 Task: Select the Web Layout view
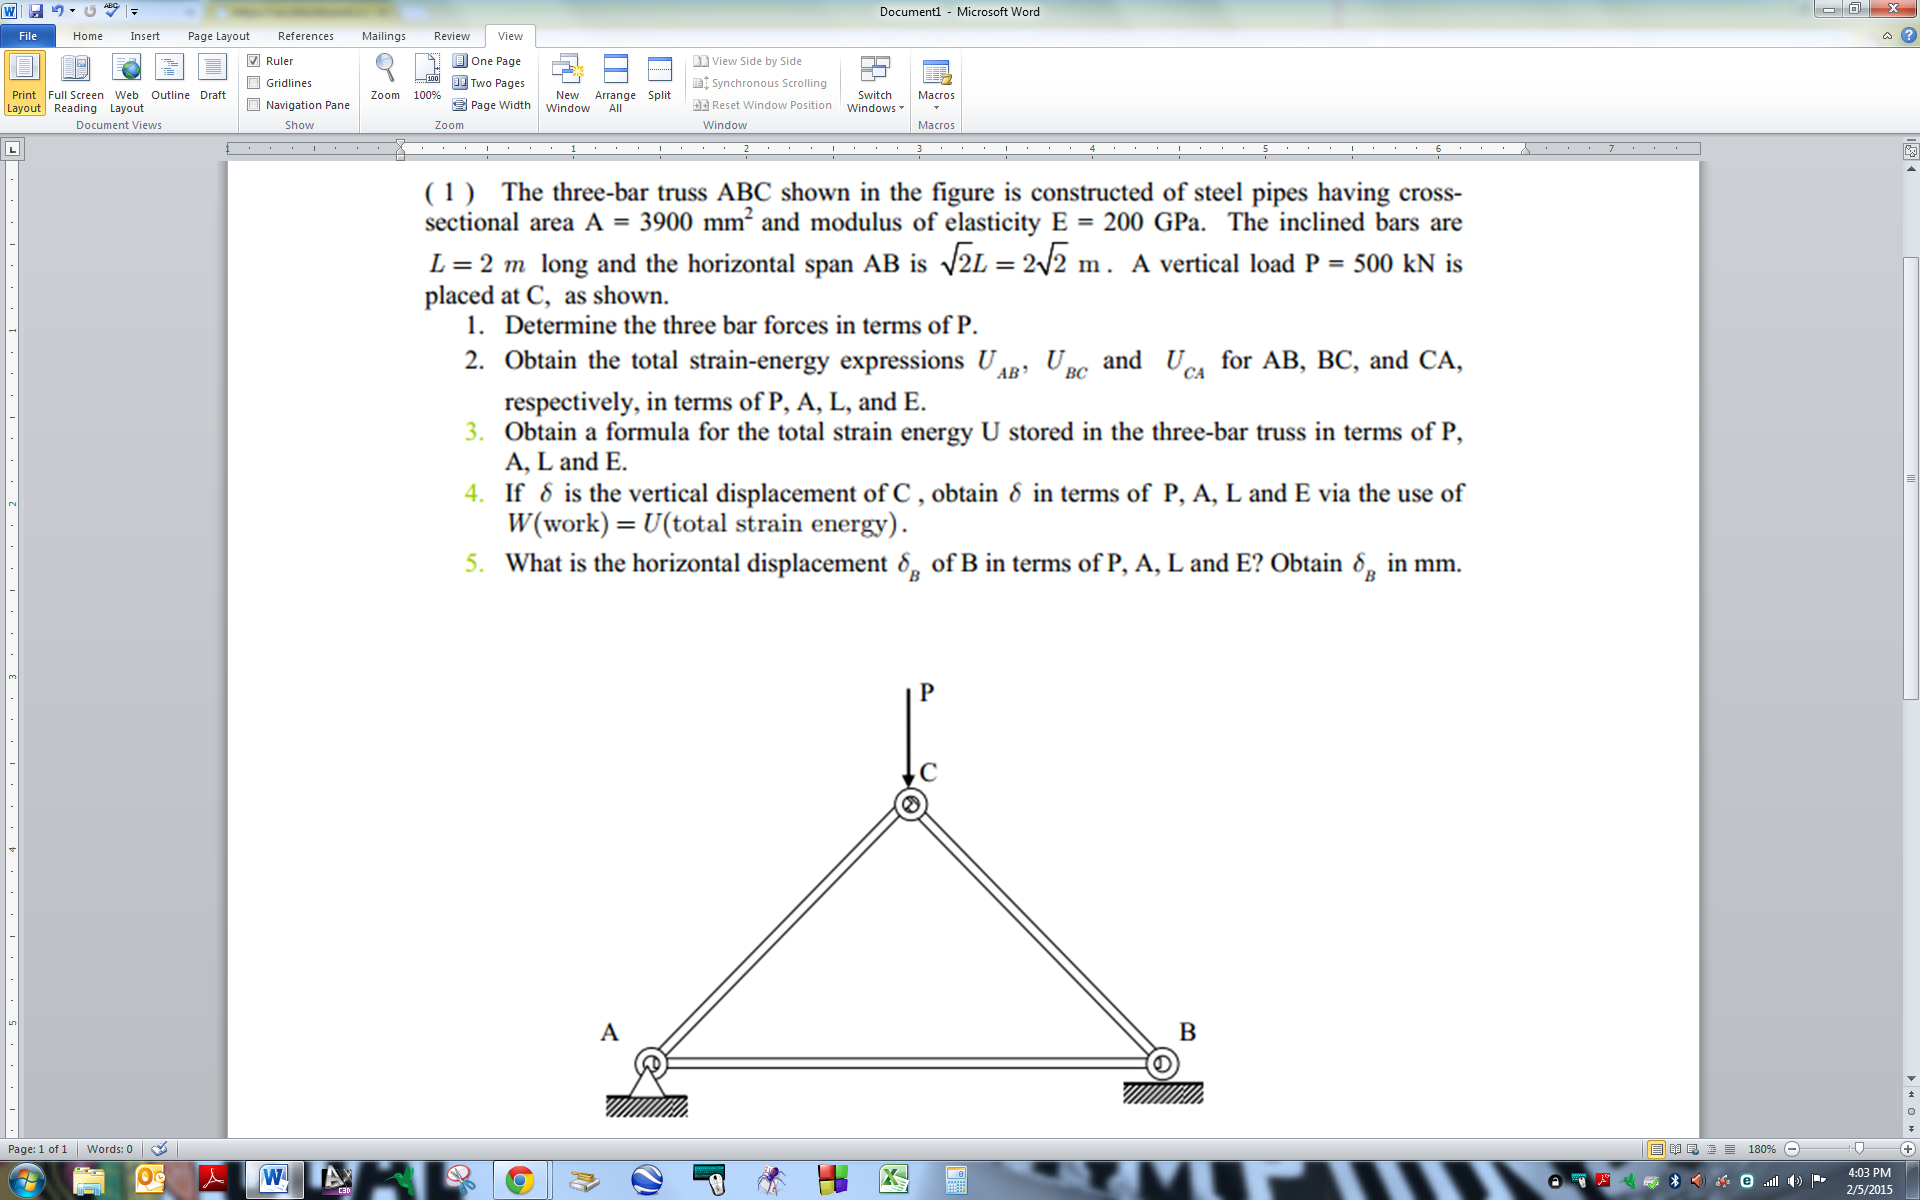127,82
